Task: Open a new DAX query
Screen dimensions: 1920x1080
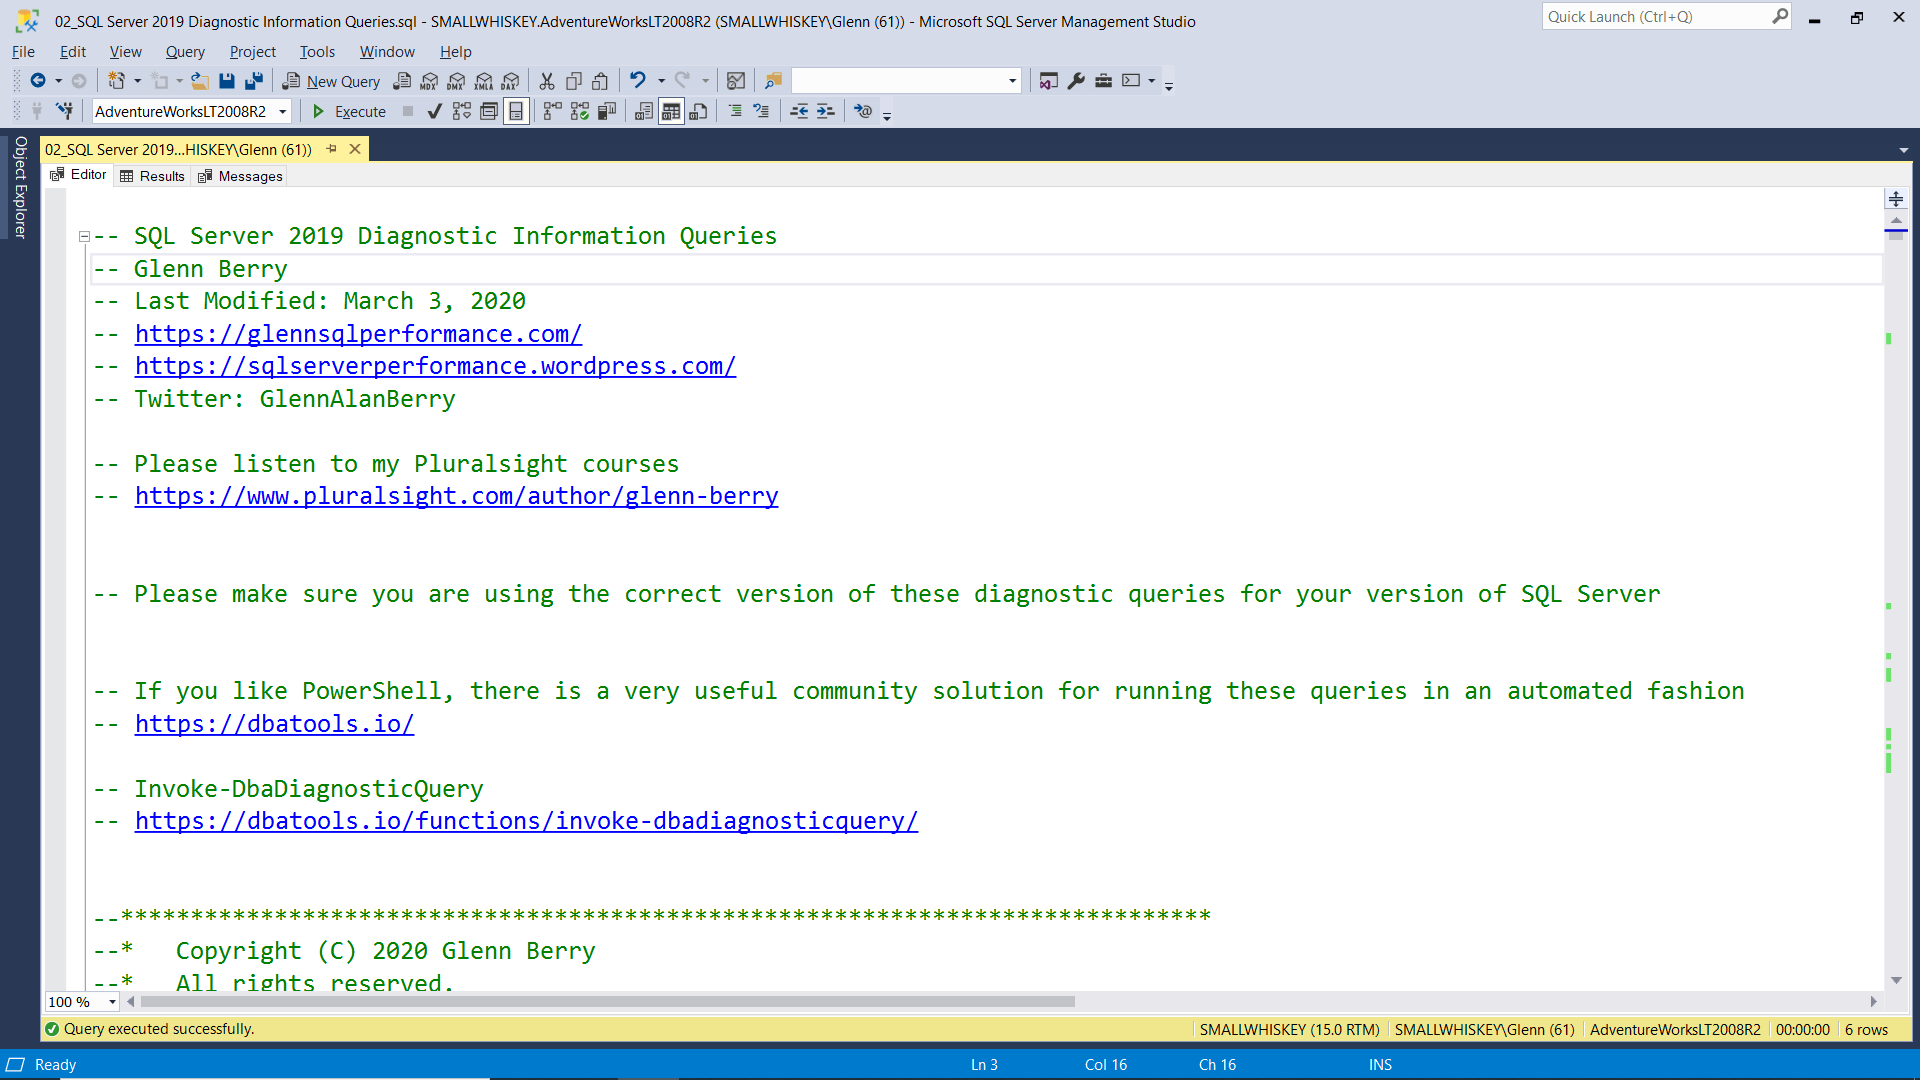Action: (x=511, y=81)
